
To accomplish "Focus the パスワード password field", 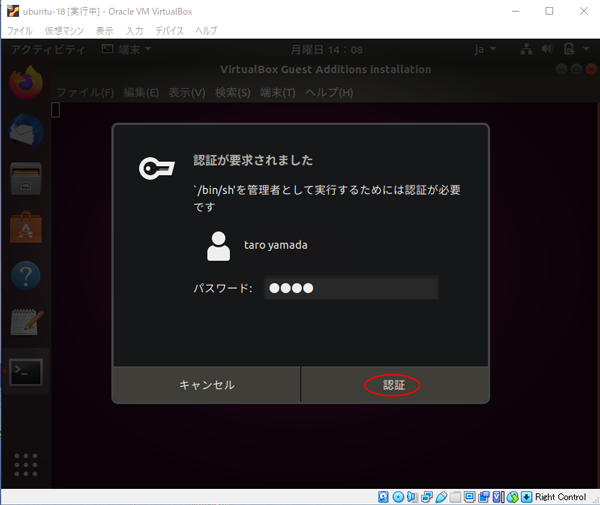I will tap(351, 288).
